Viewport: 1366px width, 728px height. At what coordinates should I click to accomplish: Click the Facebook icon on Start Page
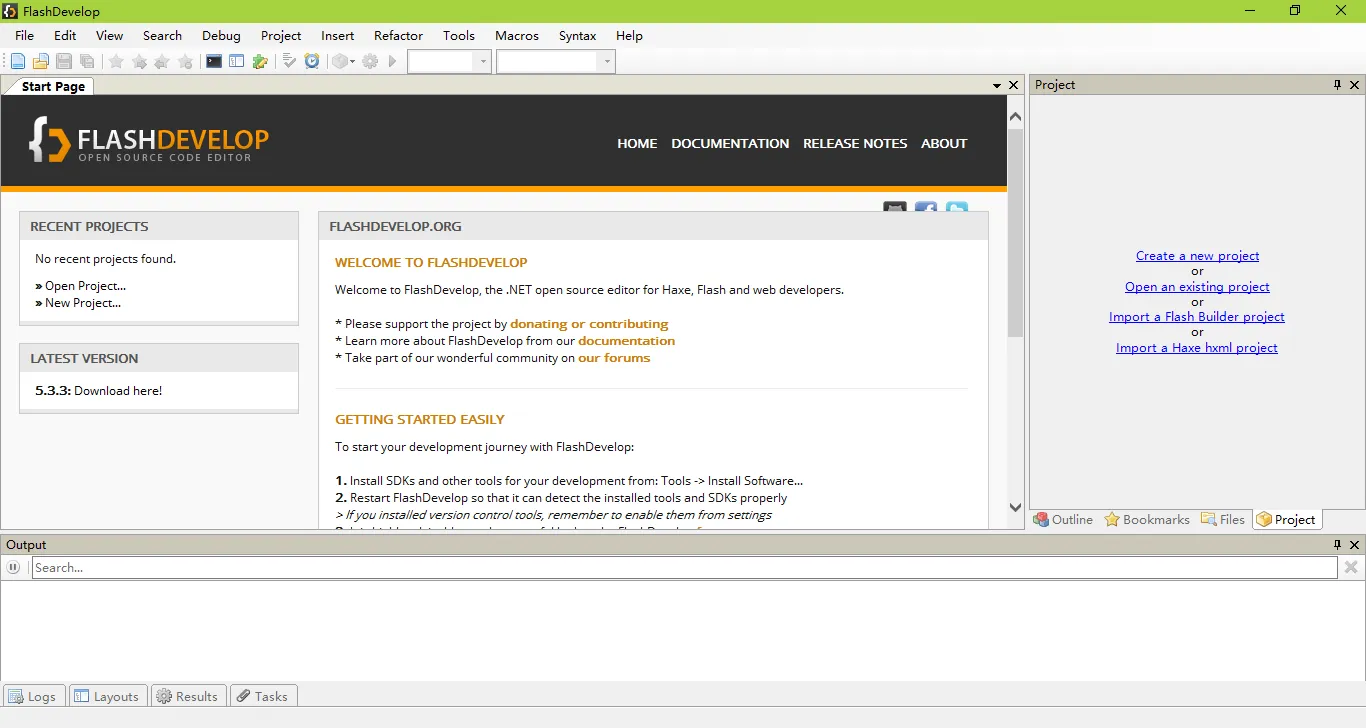coord(926,210)
